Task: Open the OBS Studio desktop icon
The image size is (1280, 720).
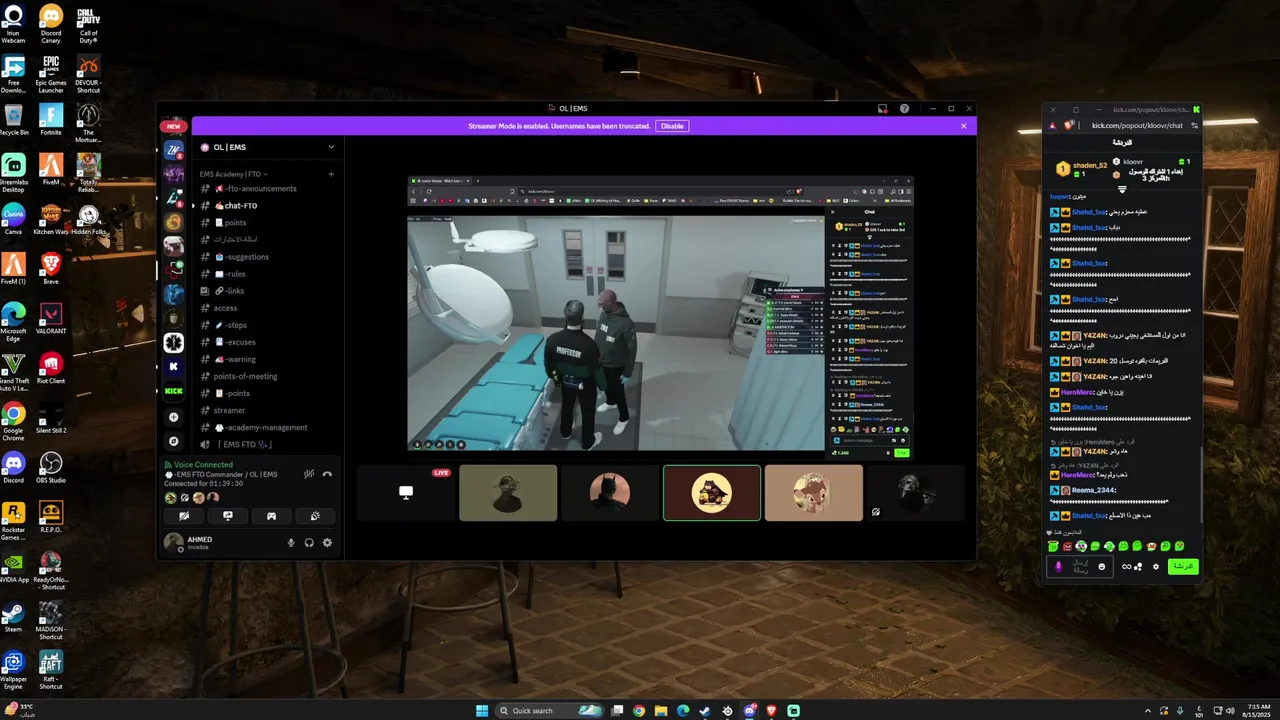Action: pos(51,468)
